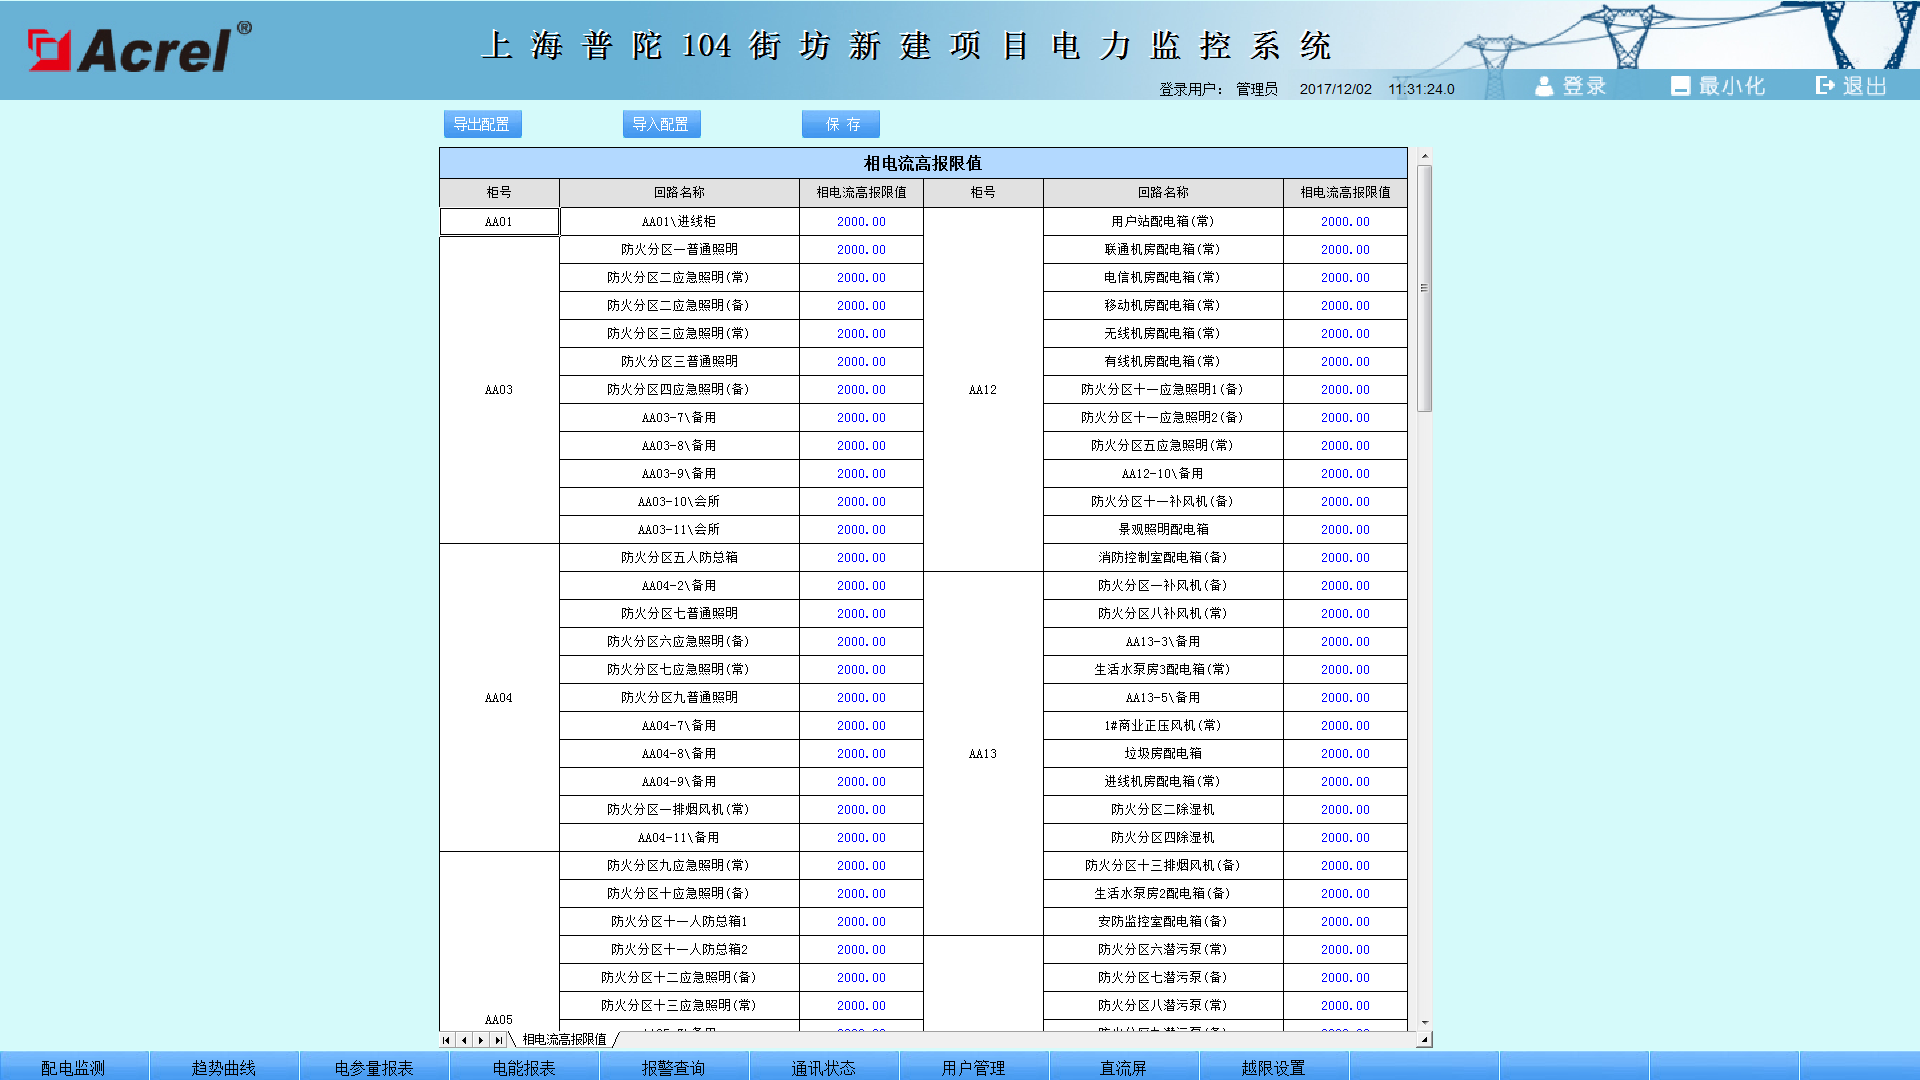The image size is (1920, 1080).
Task: Select limit value for 用户站配电箱(常)
Action: pos(1345,222)
